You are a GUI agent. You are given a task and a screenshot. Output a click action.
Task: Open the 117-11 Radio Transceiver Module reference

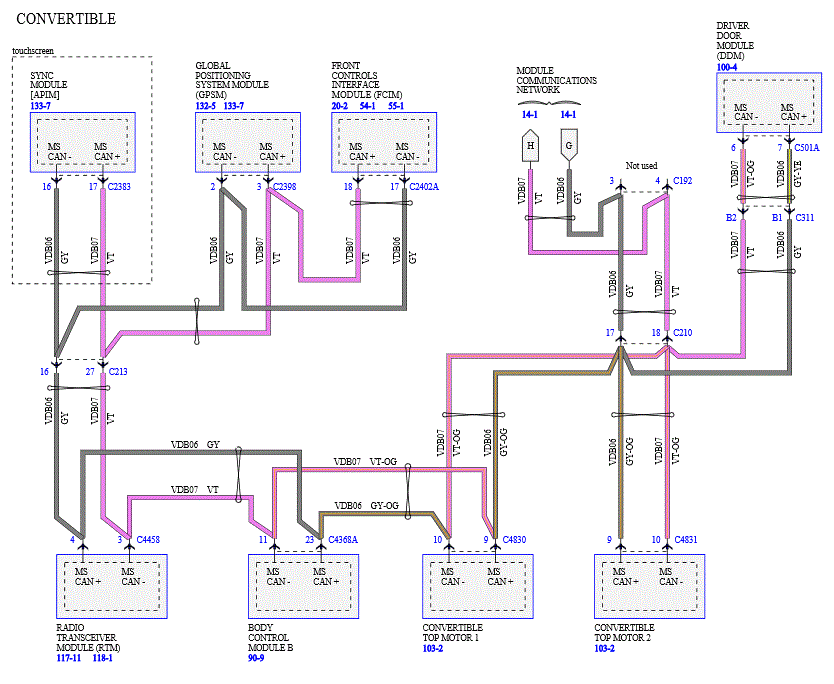pos(69,658)
